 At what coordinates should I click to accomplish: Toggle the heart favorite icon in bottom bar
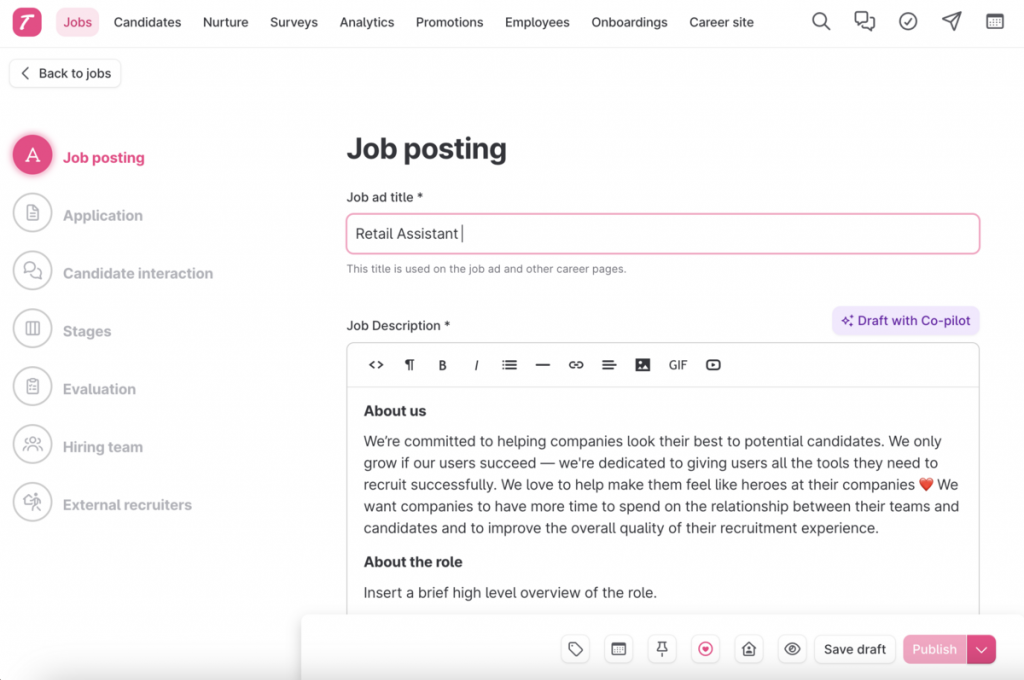[705, 649]
